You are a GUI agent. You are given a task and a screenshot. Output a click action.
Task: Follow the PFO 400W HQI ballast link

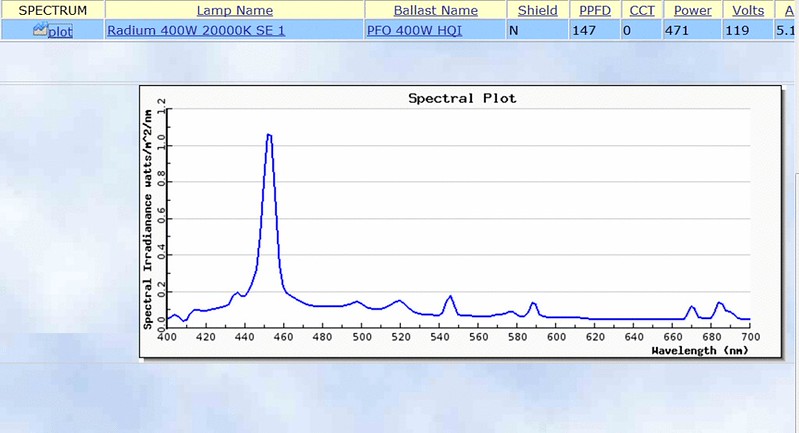414,30
